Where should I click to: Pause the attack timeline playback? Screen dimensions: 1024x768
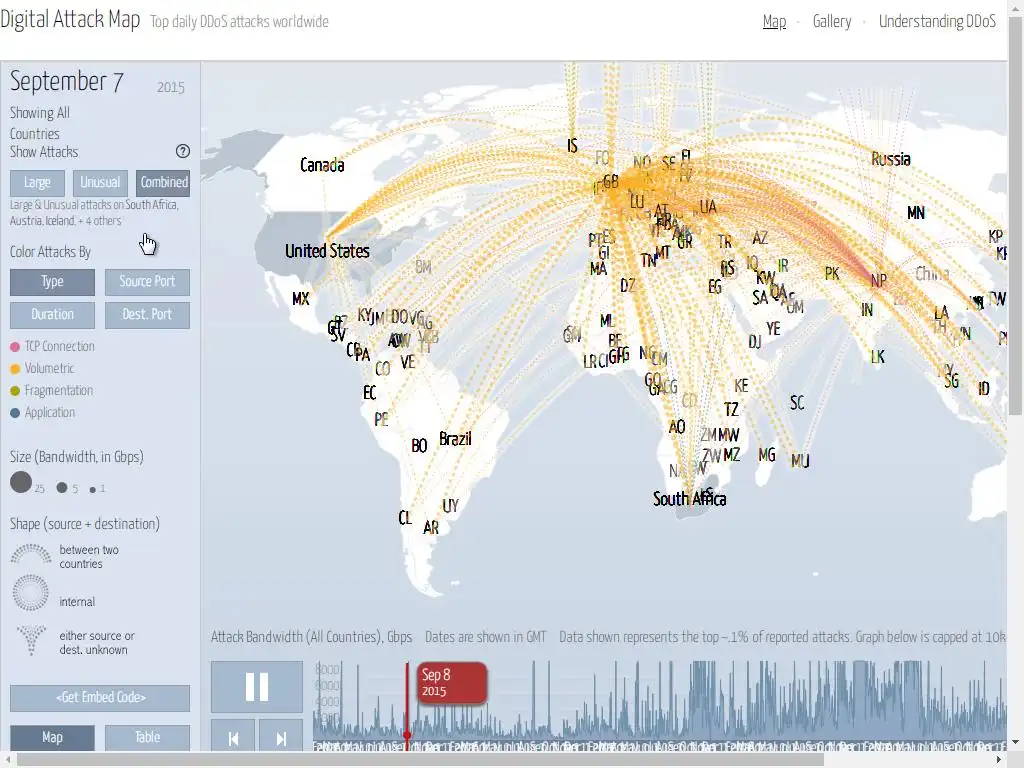tap(257, 686)
